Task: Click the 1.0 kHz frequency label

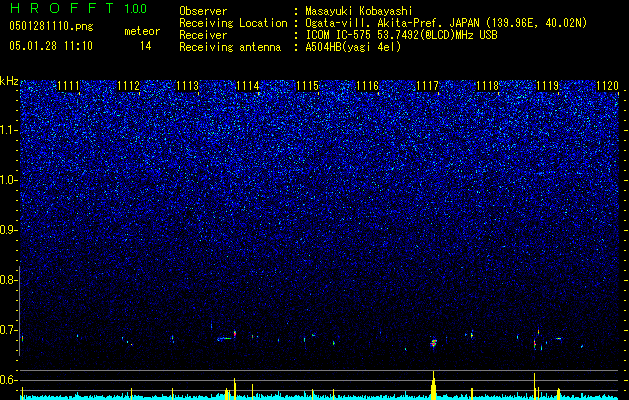Action: click(8, 180)
